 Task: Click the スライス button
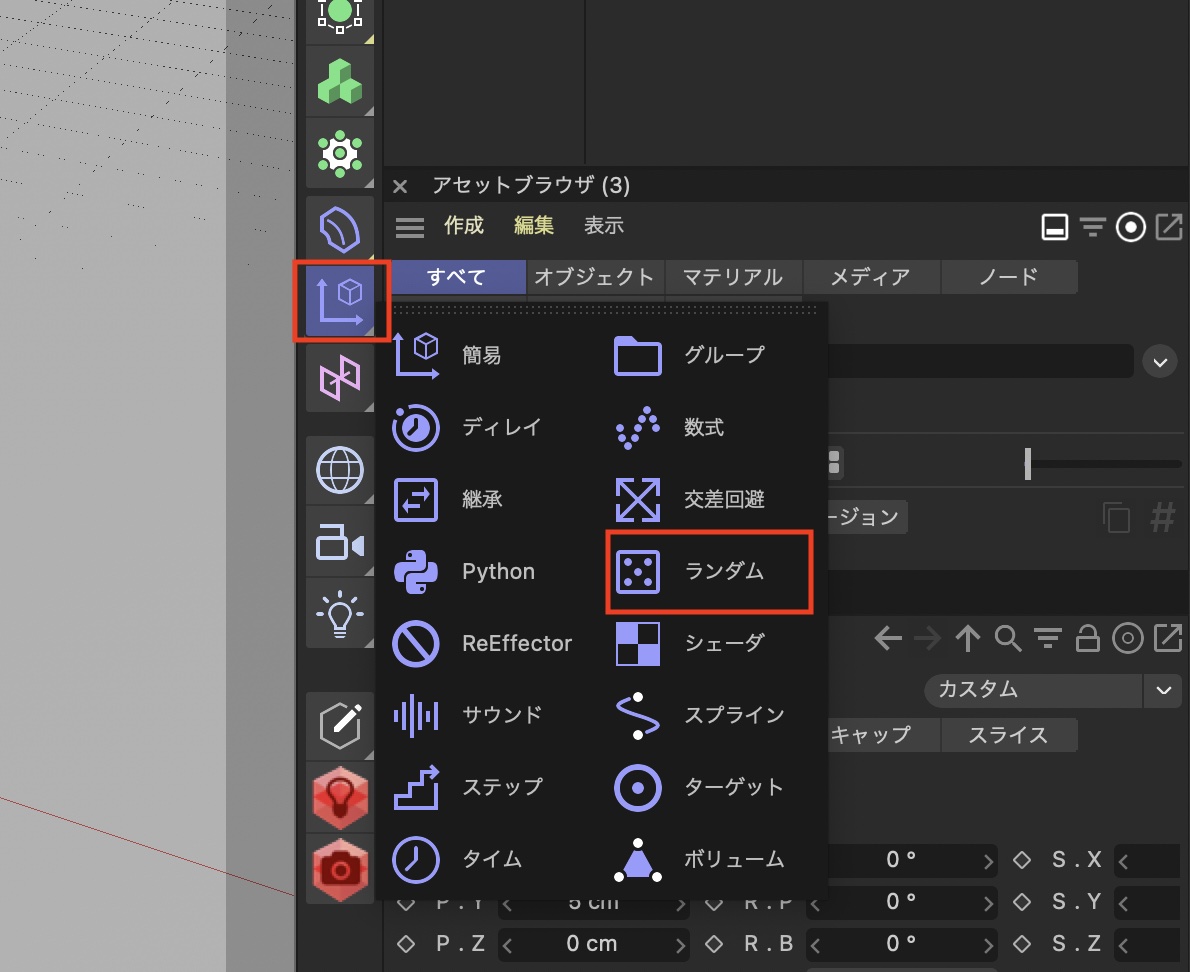point(1008,735)
